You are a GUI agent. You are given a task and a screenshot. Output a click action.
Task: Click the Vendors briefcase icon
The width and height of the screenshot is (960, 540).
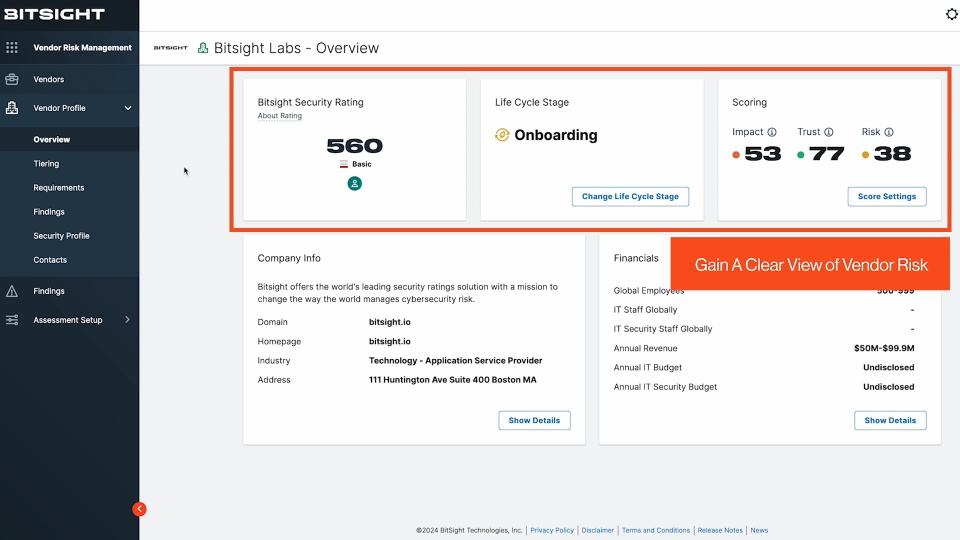[x=12, y=79]
